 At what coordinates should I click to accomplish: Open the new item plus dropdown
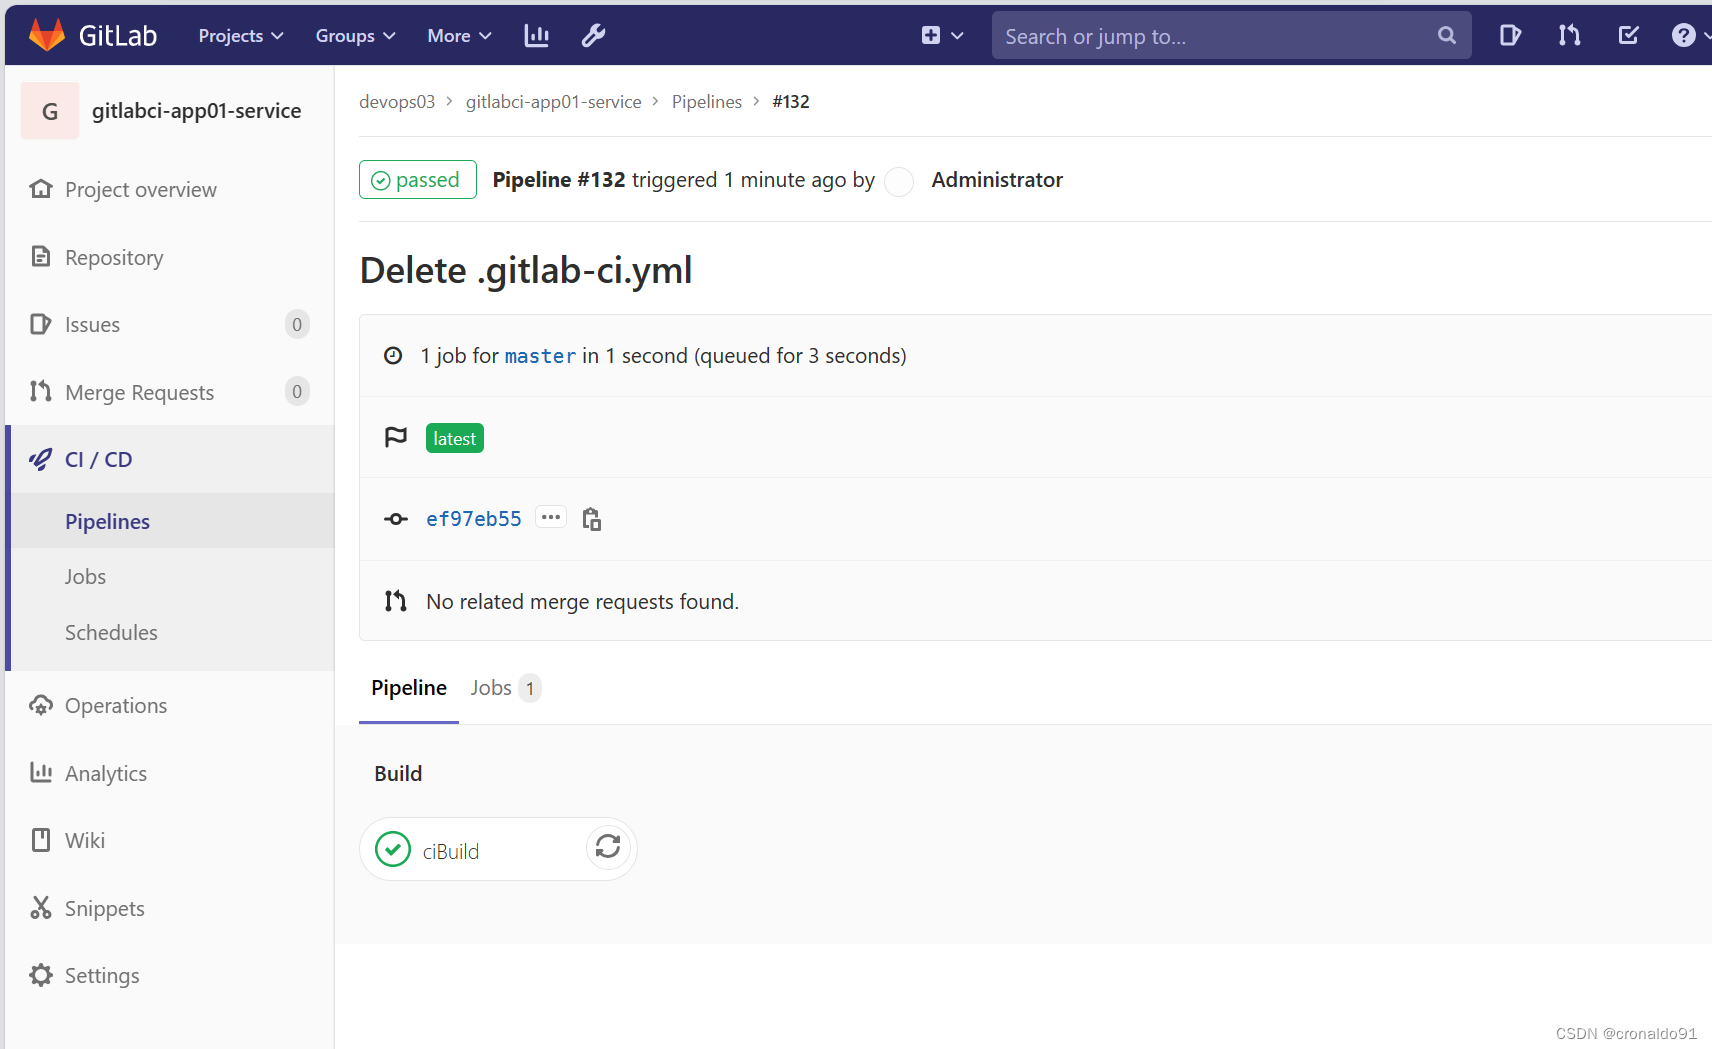942,36
